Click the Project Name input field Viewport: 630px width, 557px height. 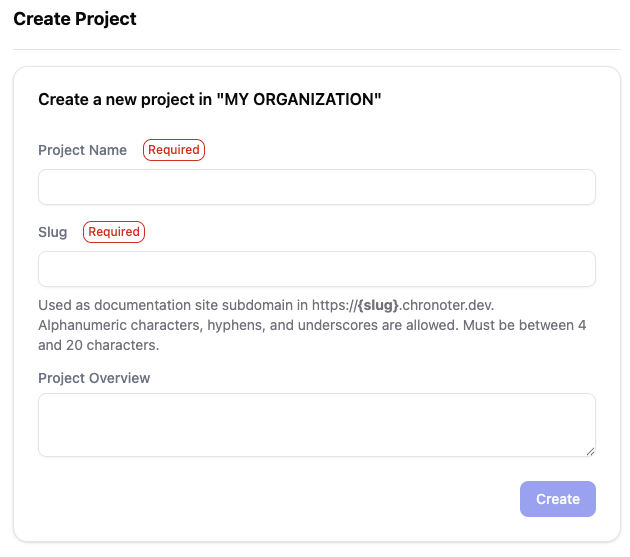coord(316,187)
